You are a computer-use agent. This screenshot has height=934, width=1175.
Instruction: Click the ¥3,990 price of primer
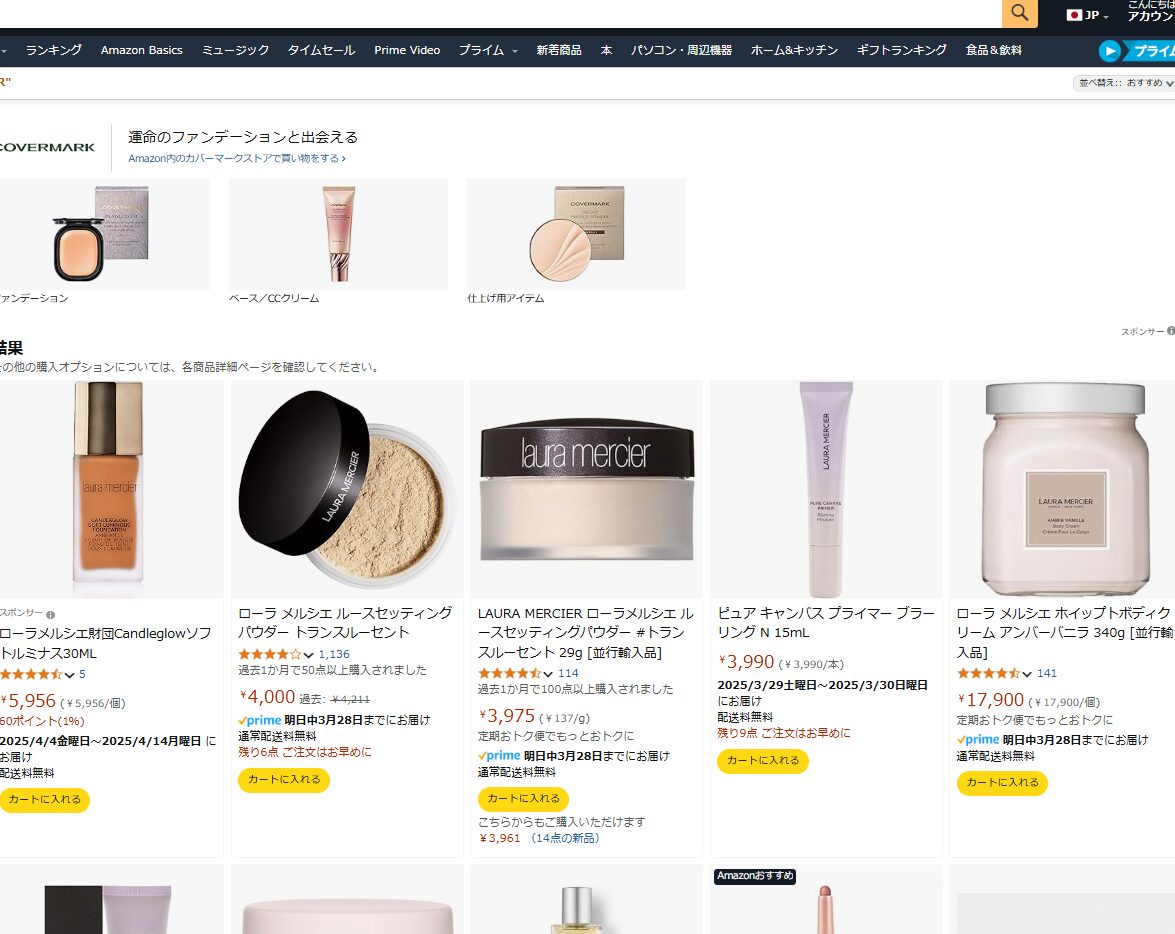[x=746, y=662]
